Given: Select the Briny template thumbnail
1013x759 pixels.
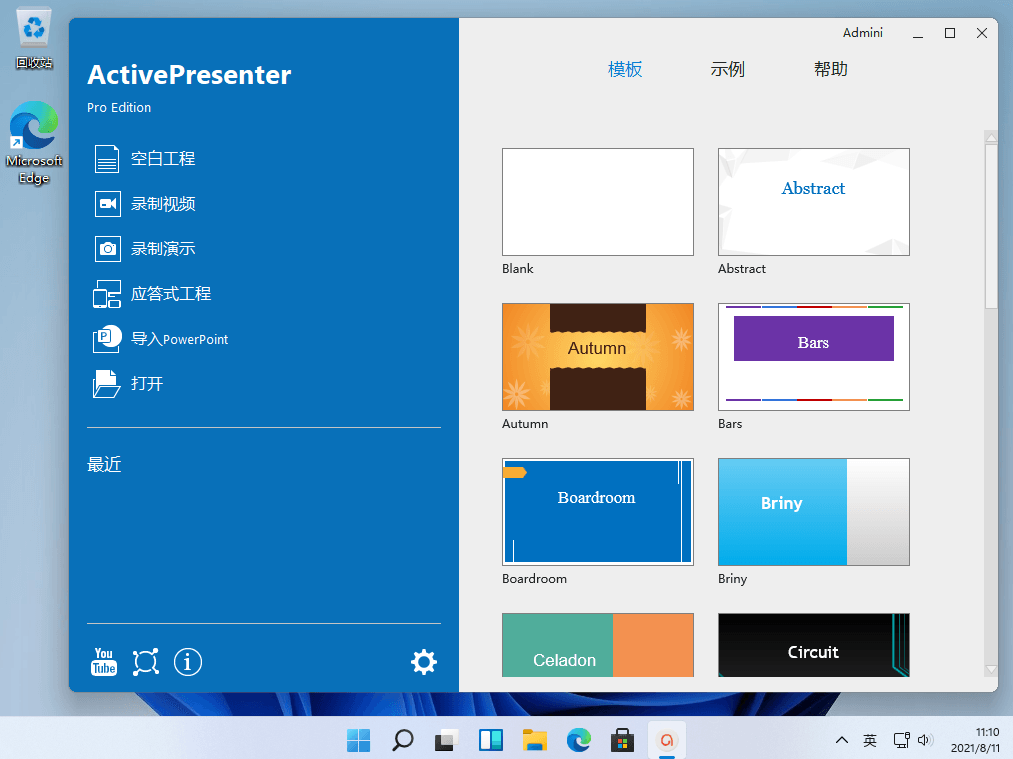Looking at the screenshot, I should (813, 512).
